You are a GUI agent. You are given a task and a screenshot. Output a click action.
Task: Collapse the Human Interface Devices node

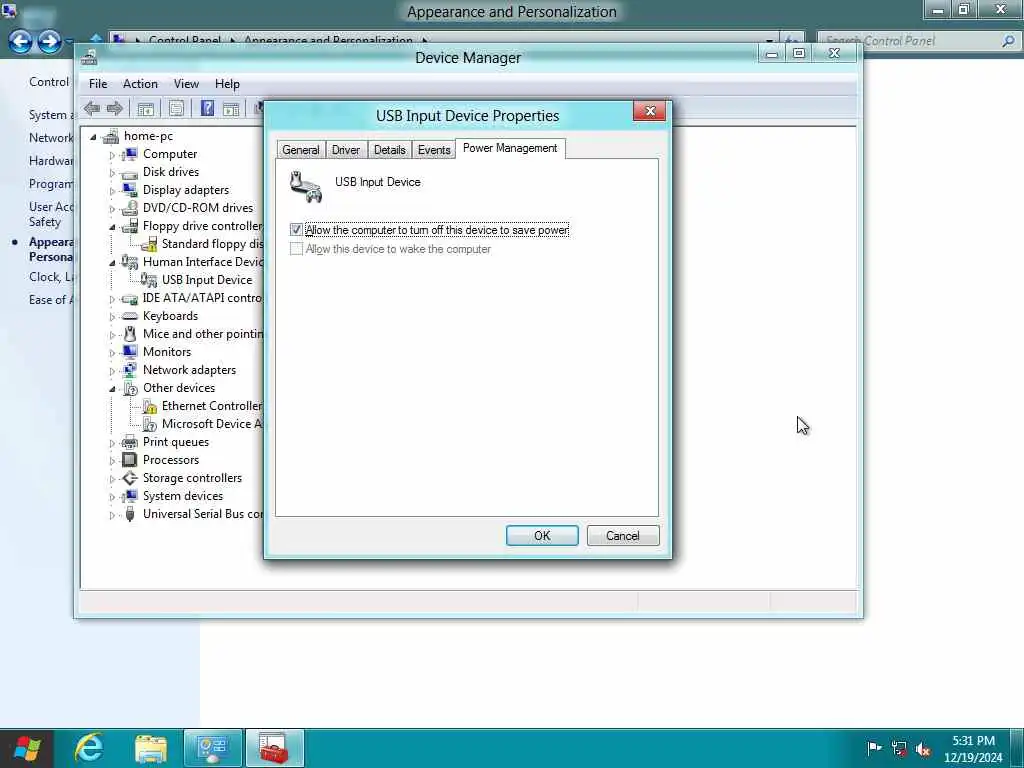click(x=112, y=263)
